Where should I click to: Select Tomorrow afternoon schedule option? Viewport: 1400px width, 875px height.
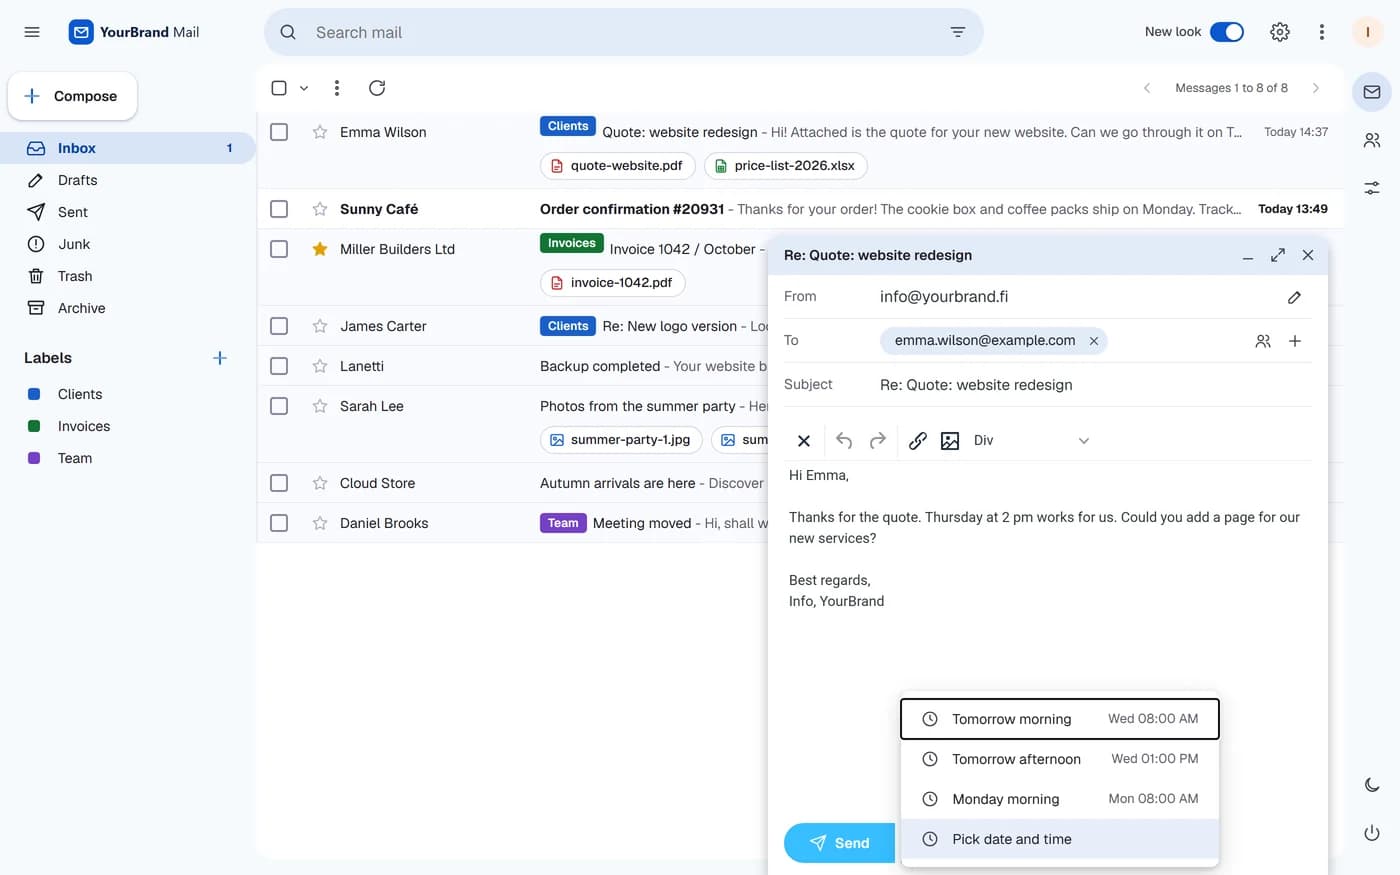[x=1060, y=759]
